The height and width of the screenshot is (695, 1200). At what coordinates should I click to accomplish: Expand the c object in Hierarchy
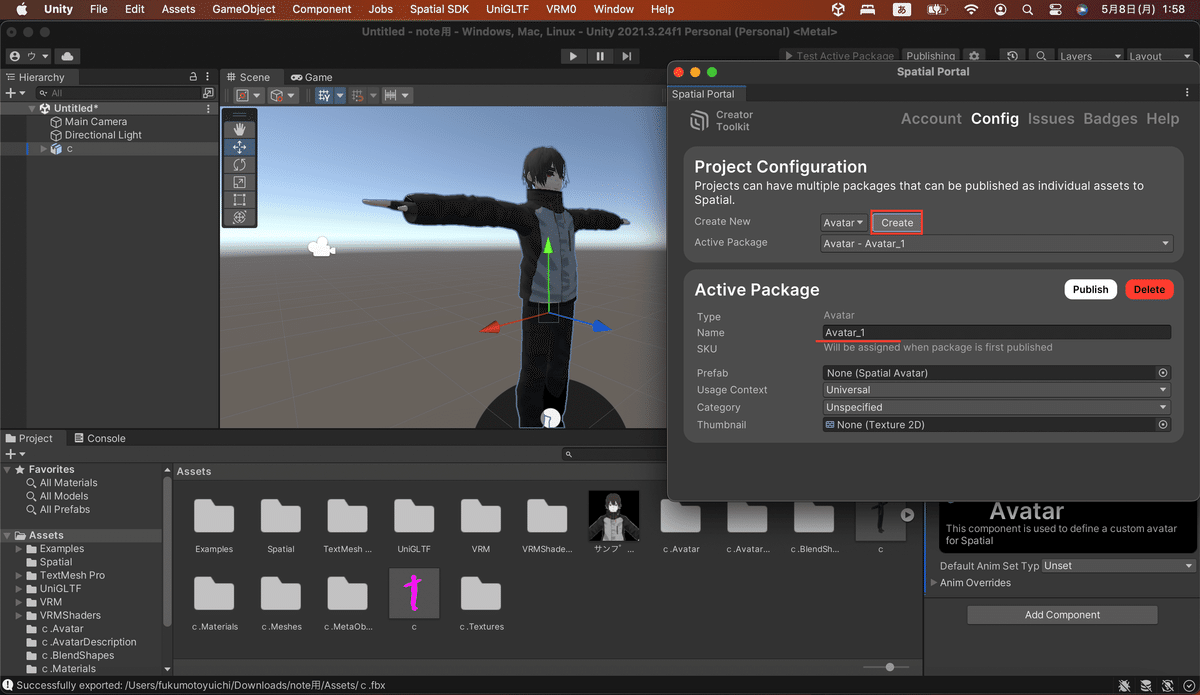tap(43, 149)
